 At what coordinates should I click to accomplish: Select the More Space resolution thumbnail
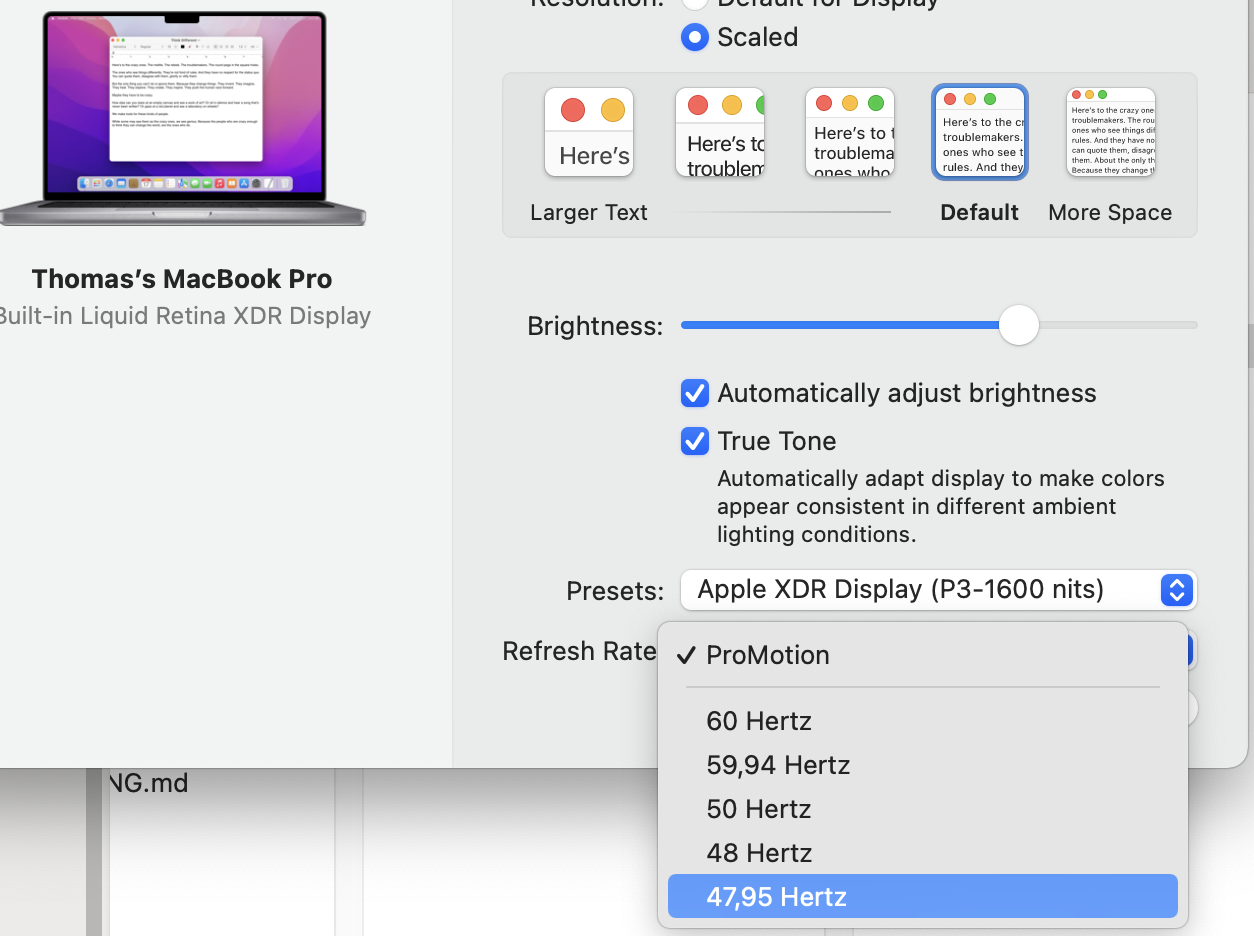1111,132
